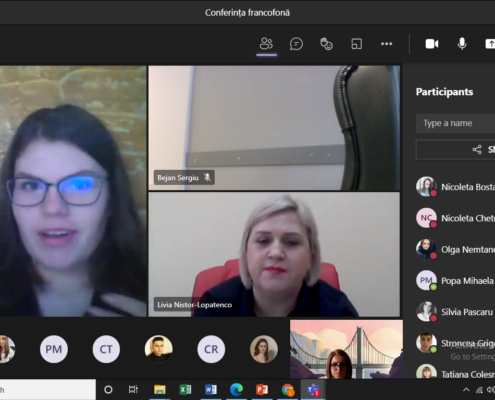495x400 pixels.
Task: Open Excel from the taskbar
Action: (x=185, y=389)
